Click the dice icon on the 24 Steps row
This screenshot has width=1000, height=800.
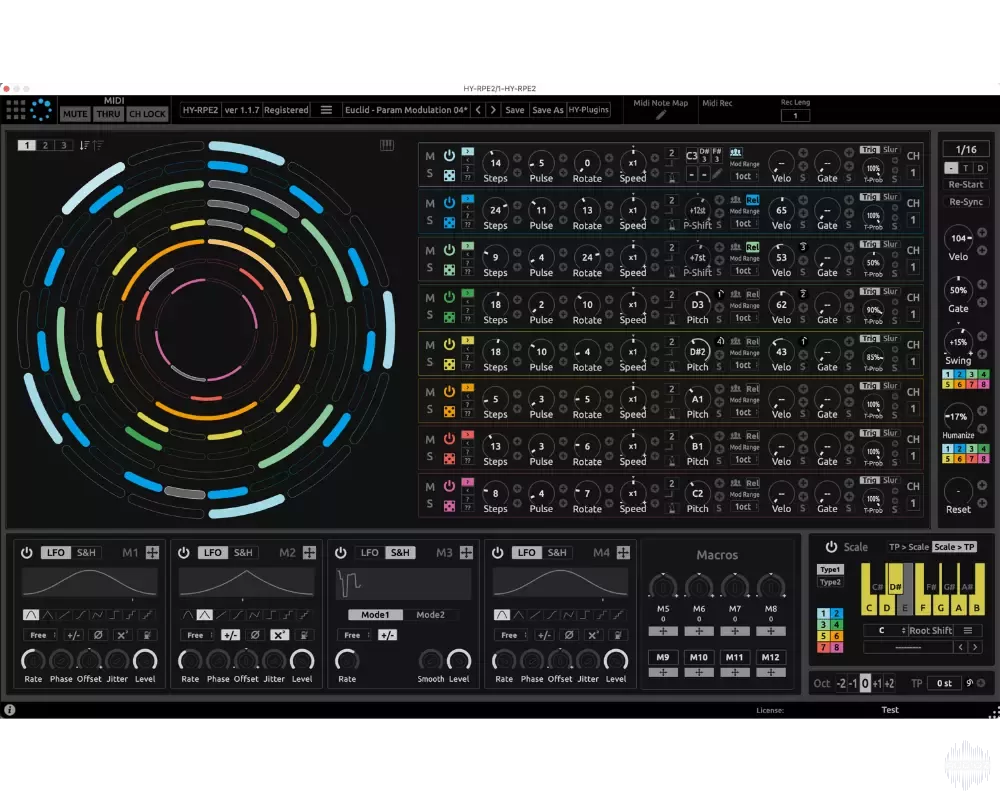(x=449, y=223)
